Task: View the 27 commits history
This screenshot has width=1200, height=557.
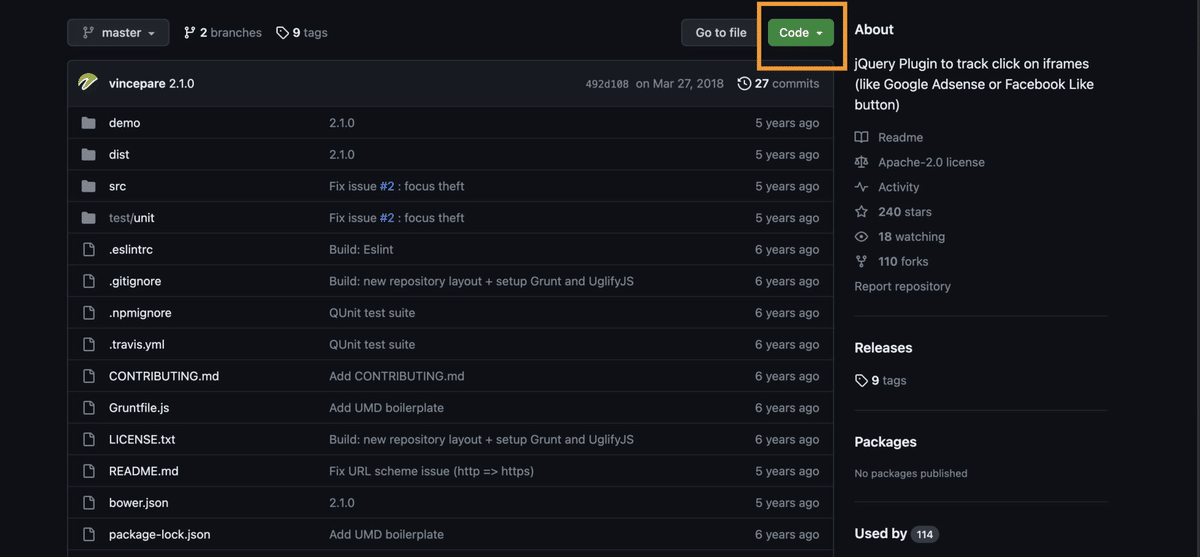Action: [x=778, y=83]
